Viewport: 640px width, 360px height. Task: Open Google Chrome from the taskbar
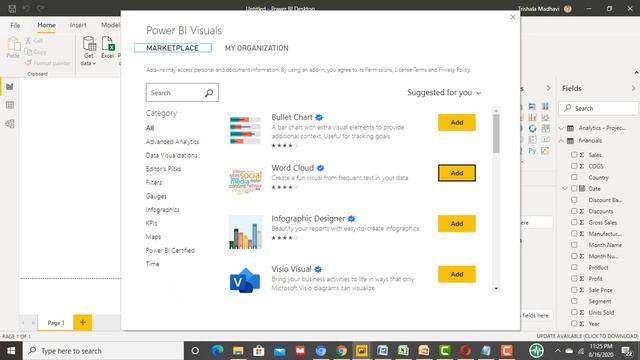pos(341,351)
